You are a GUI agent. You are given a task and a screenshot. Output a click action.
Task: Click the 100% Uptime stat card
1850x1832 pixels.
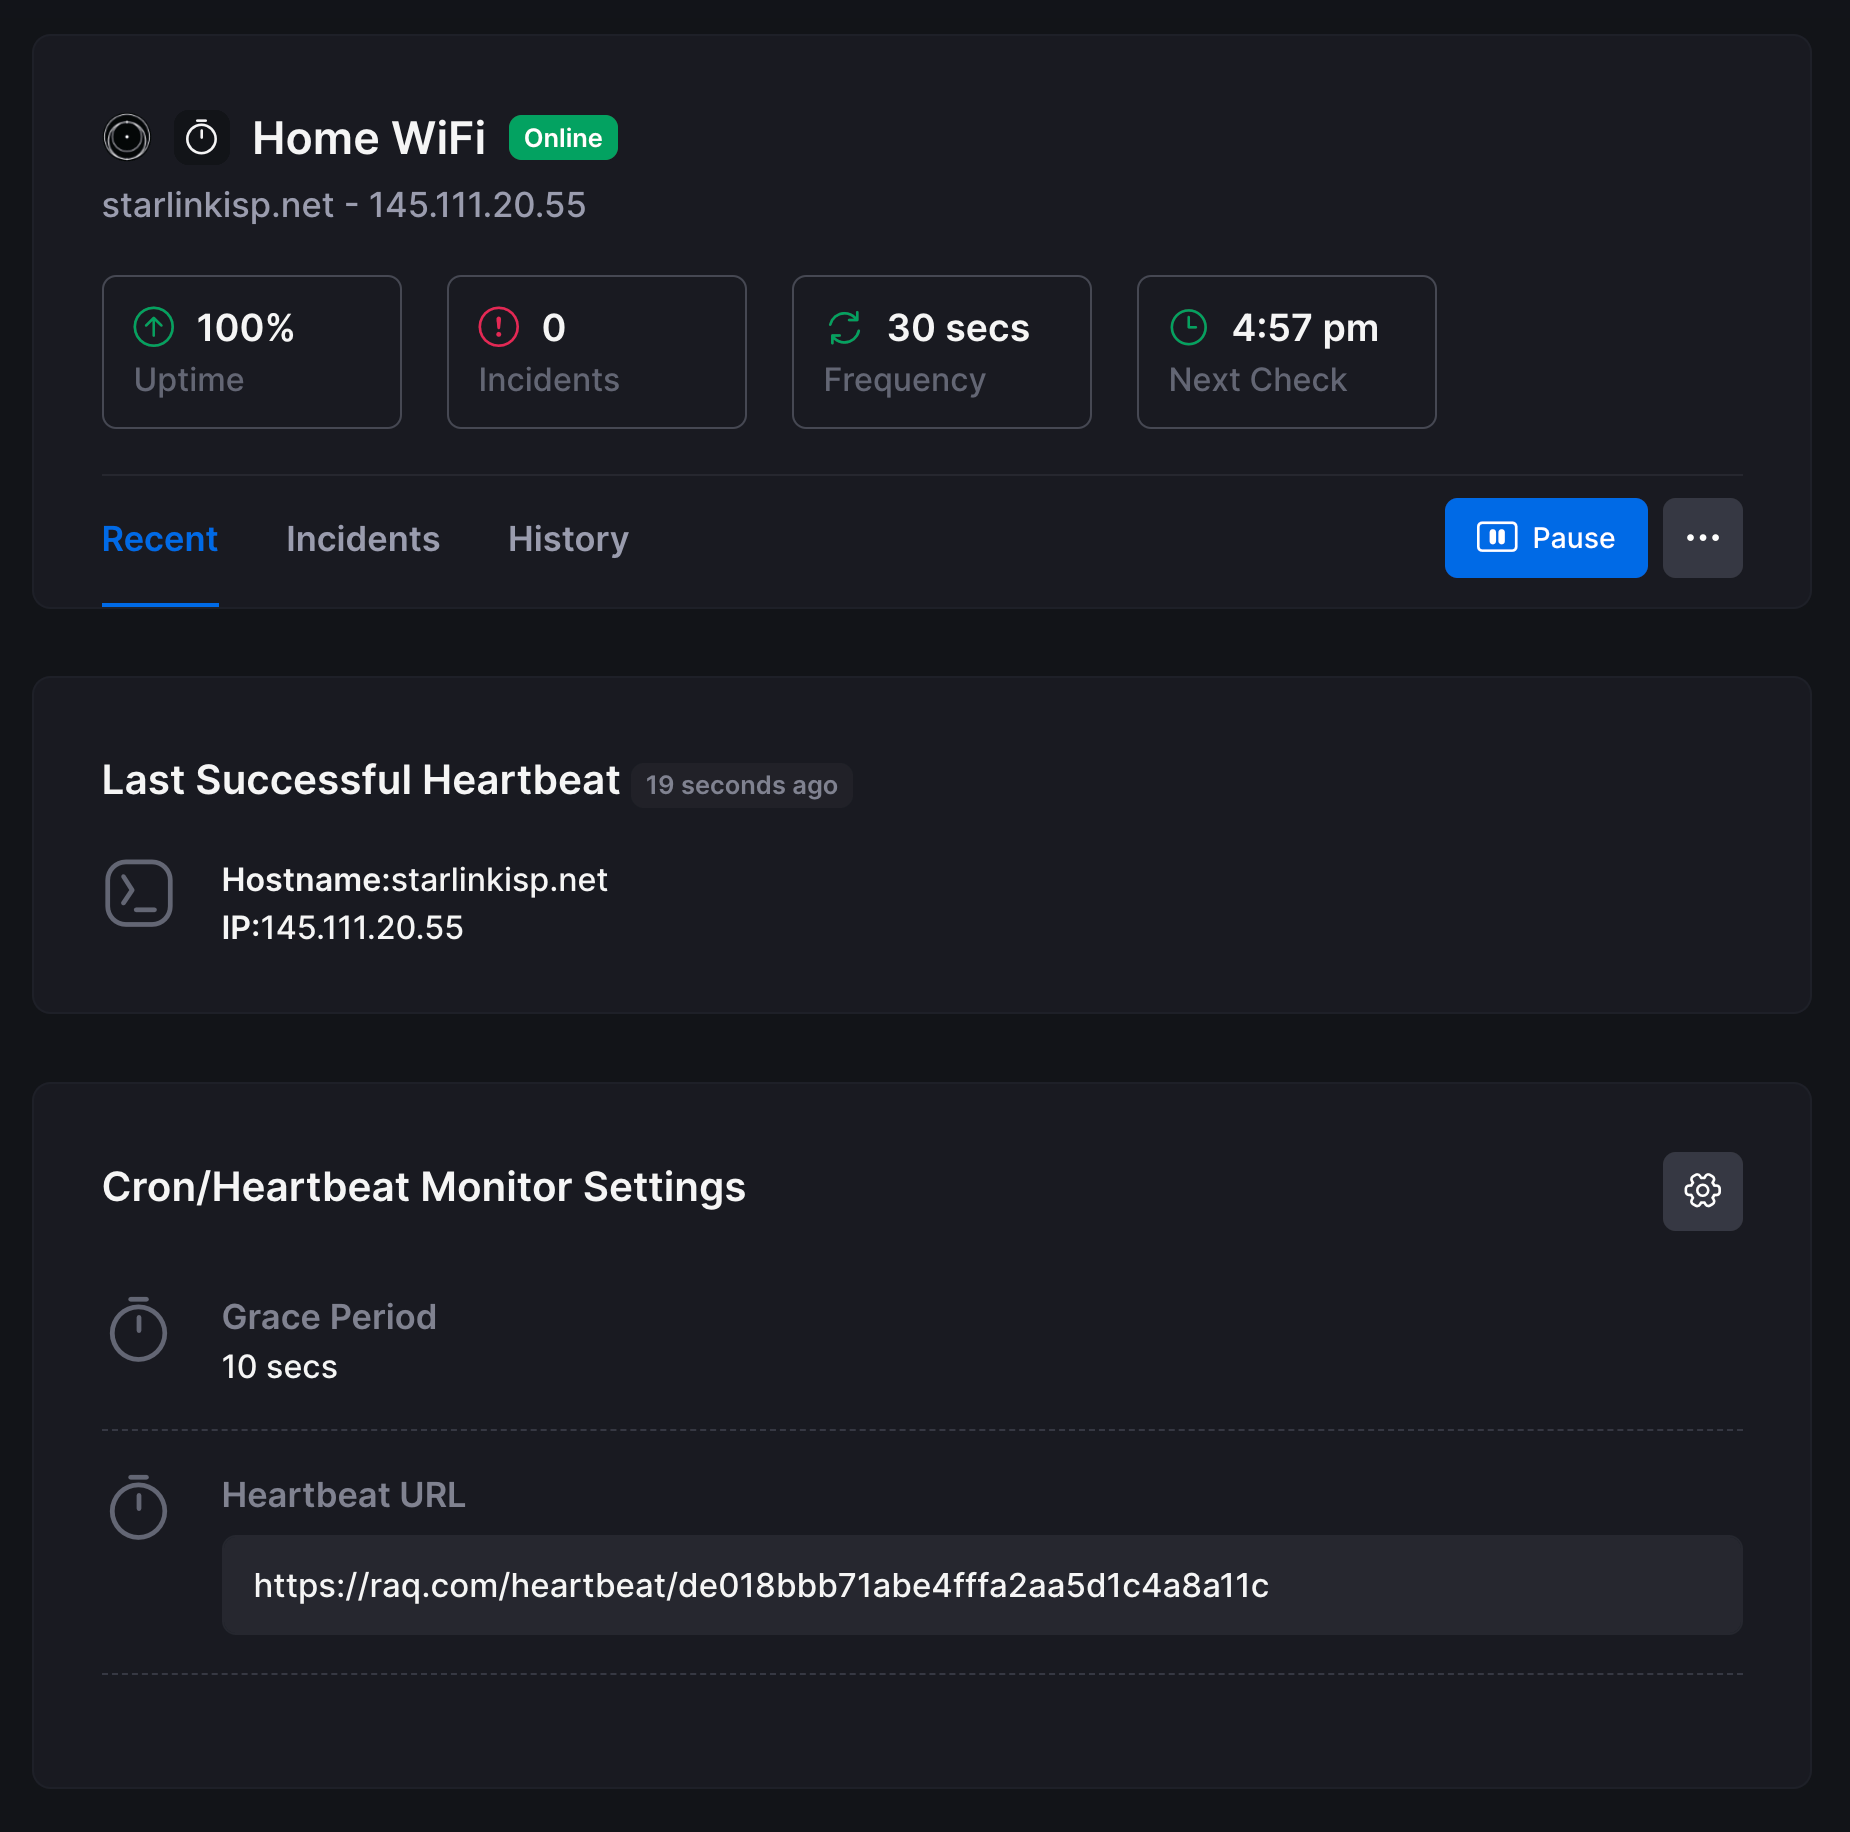tap(252, 352)
